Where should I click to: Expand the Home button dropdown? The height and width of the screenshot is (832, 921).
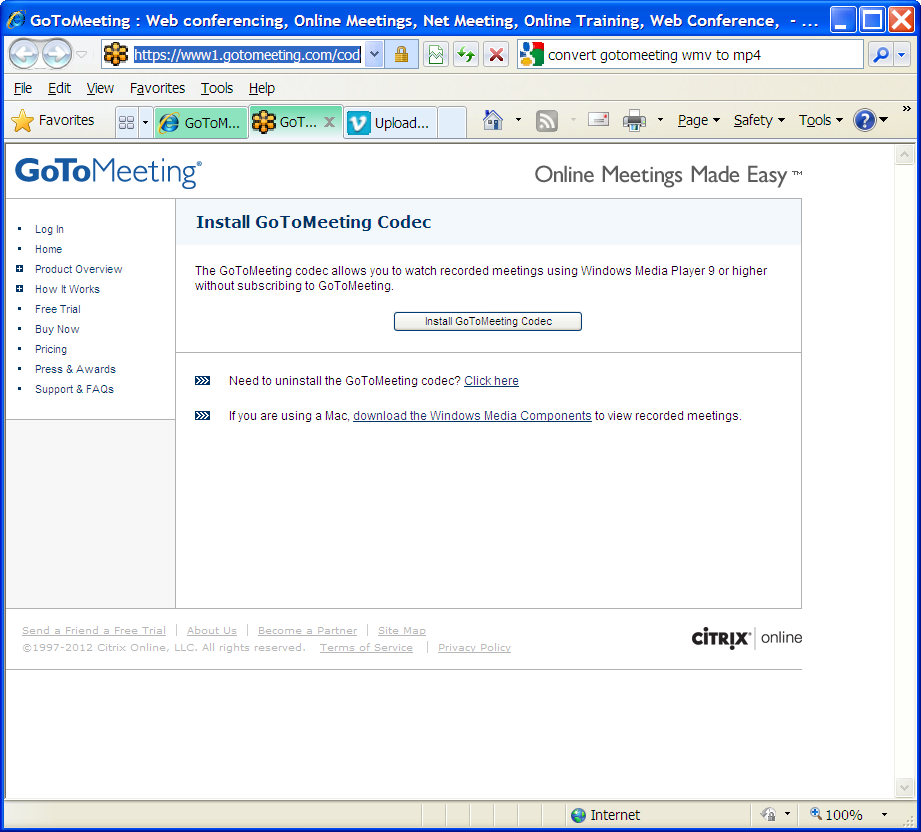518,120
